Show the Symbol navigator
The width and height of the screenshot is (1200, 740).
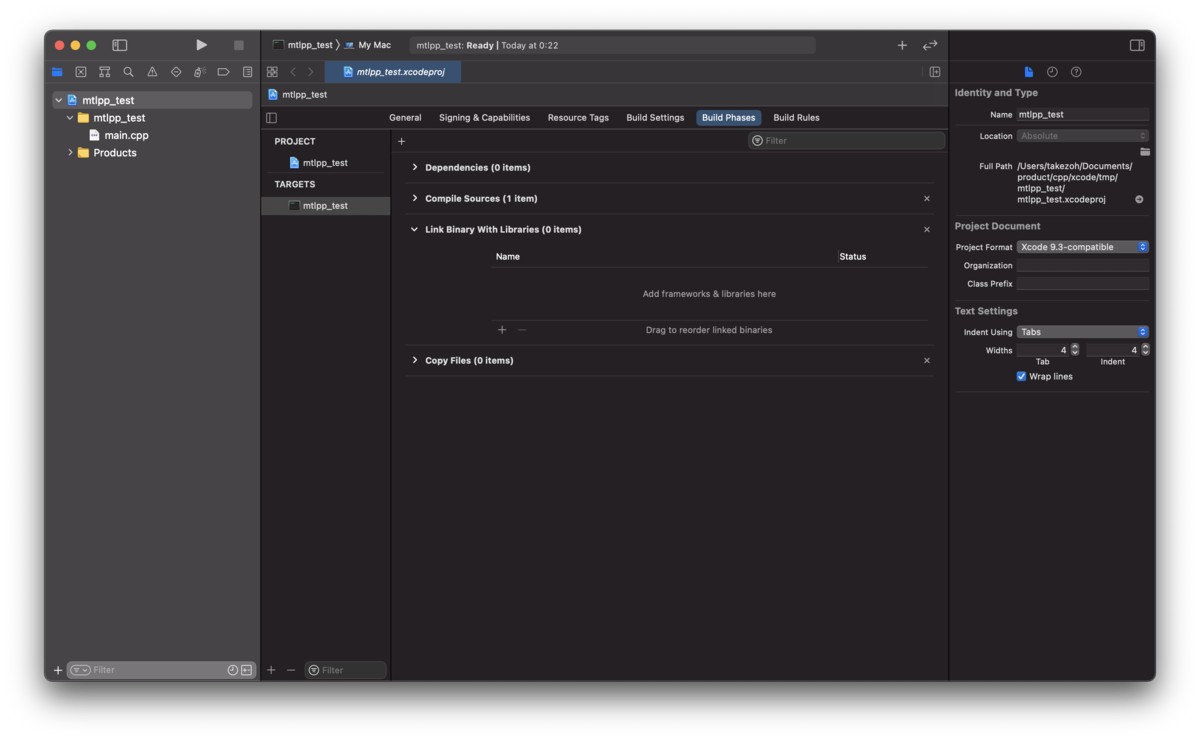point(104,72)
